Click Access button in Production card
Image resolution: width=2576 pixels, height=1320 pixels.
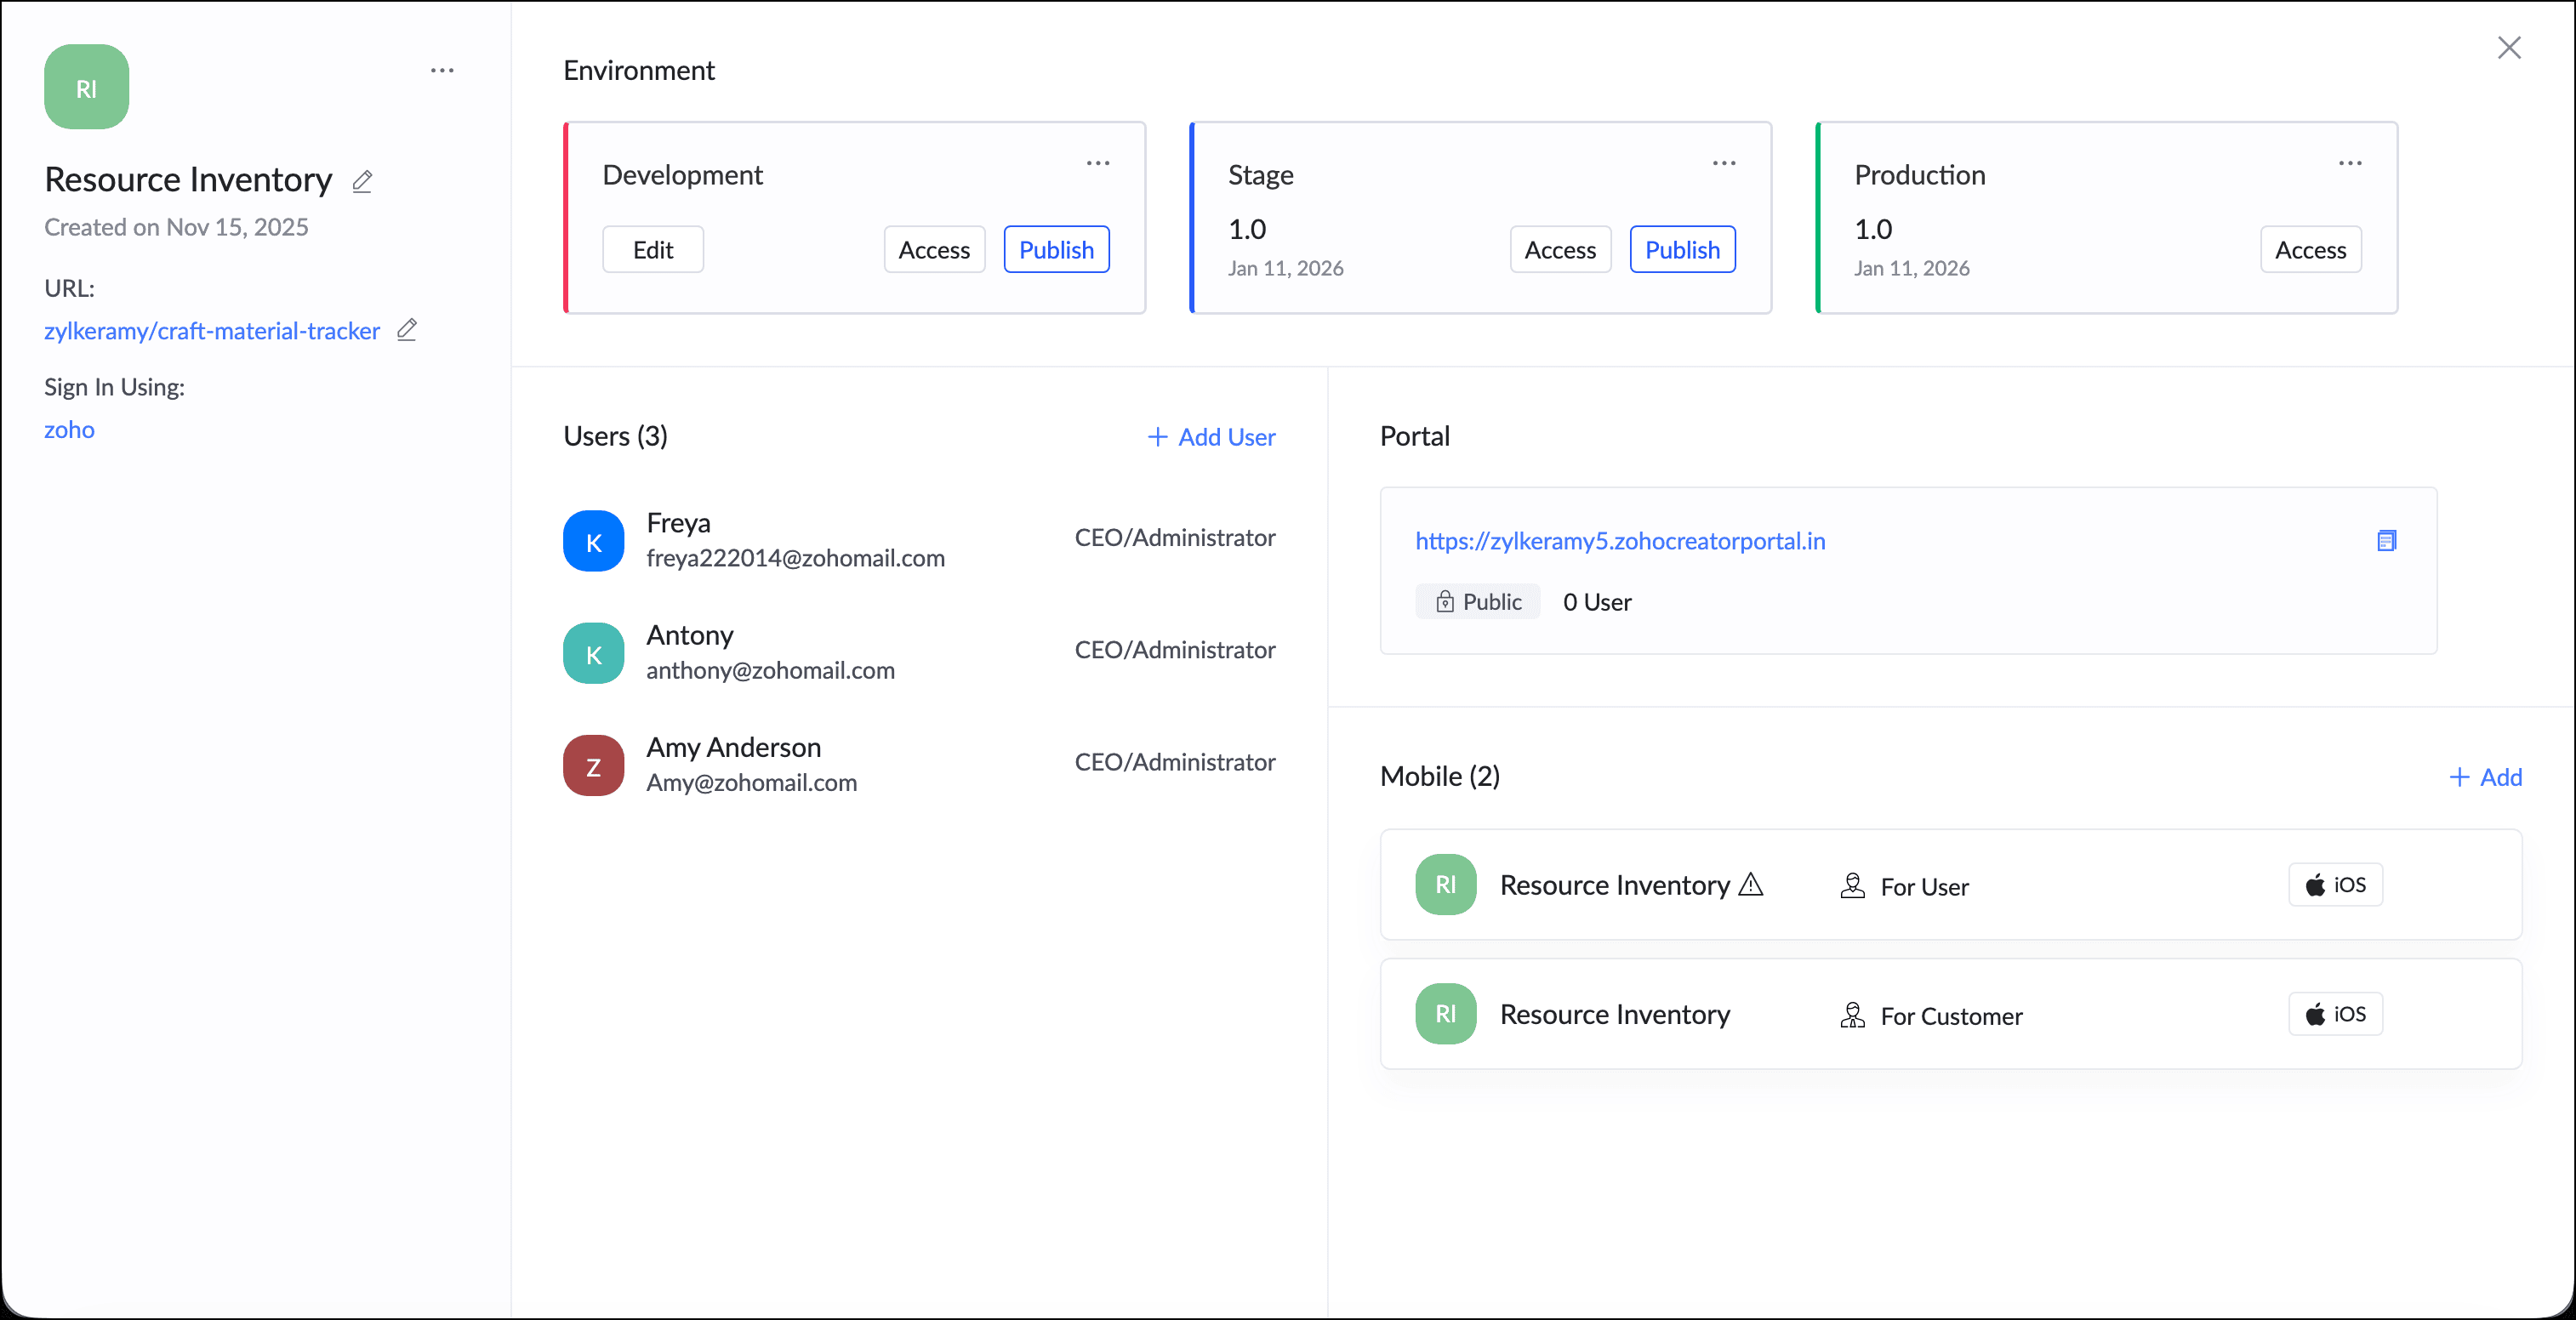(2310, 250)
